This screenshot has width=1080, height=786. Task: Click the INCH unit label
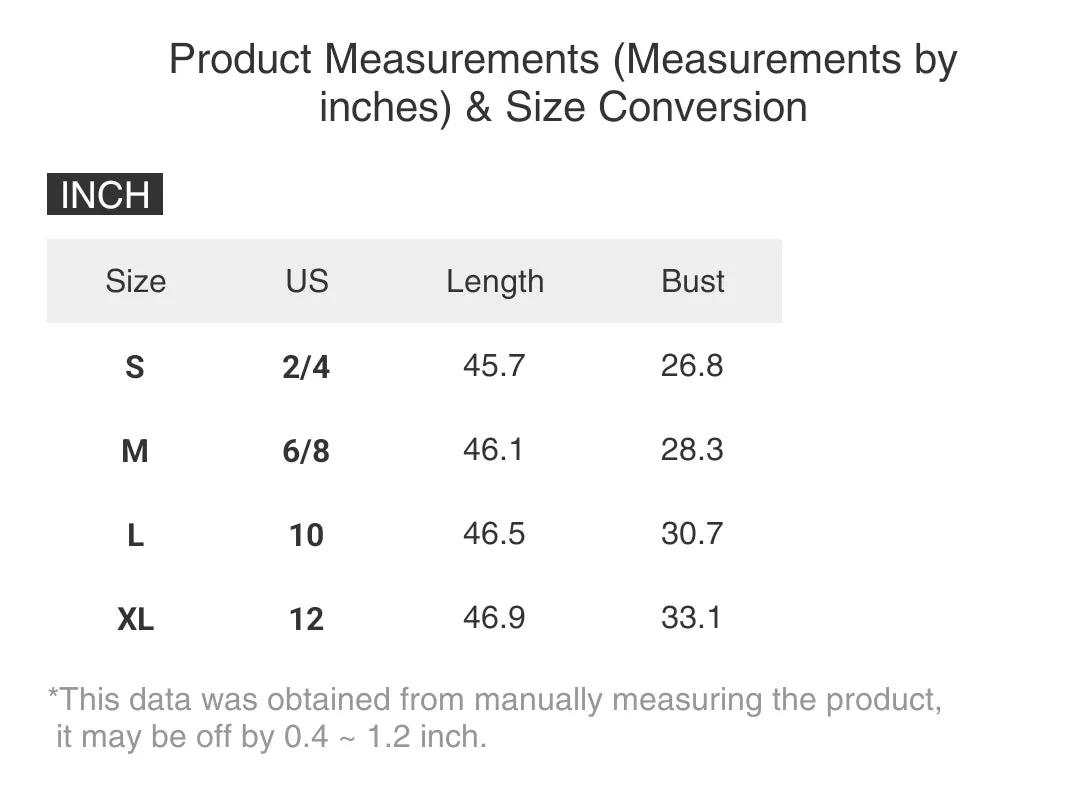[105, 194]
